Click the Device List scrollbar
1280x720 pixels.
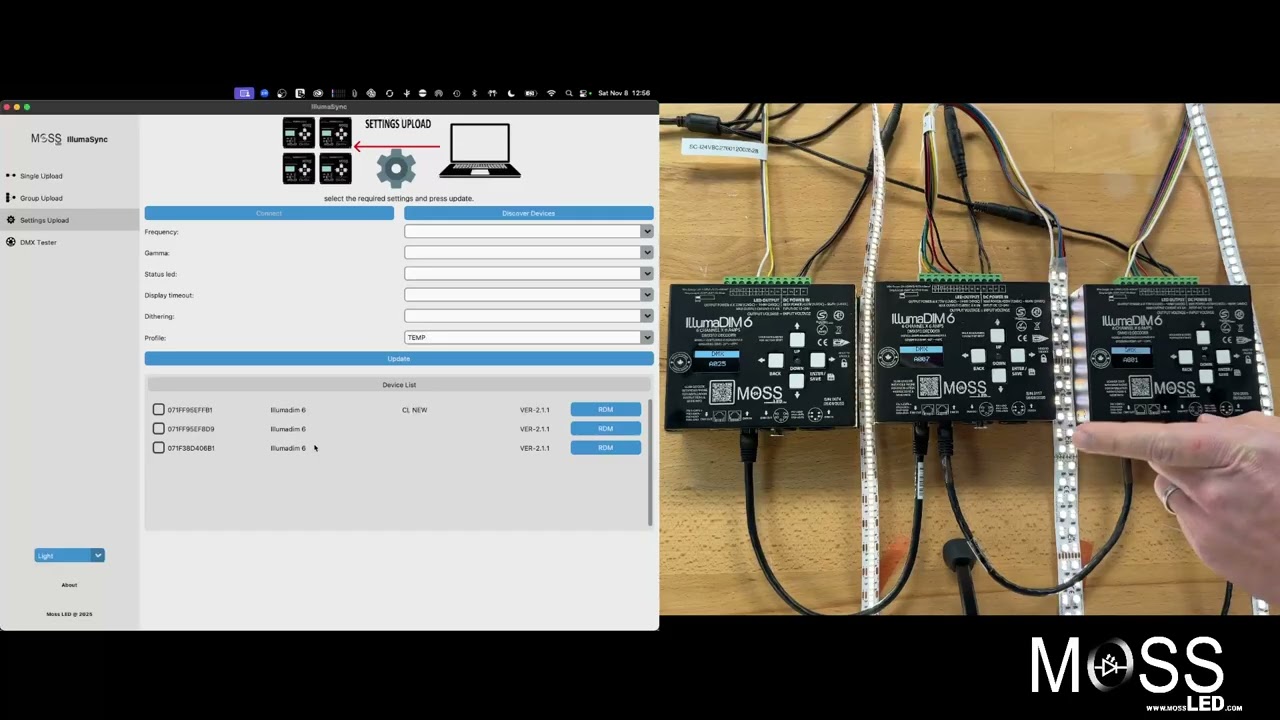pos(650,462)
